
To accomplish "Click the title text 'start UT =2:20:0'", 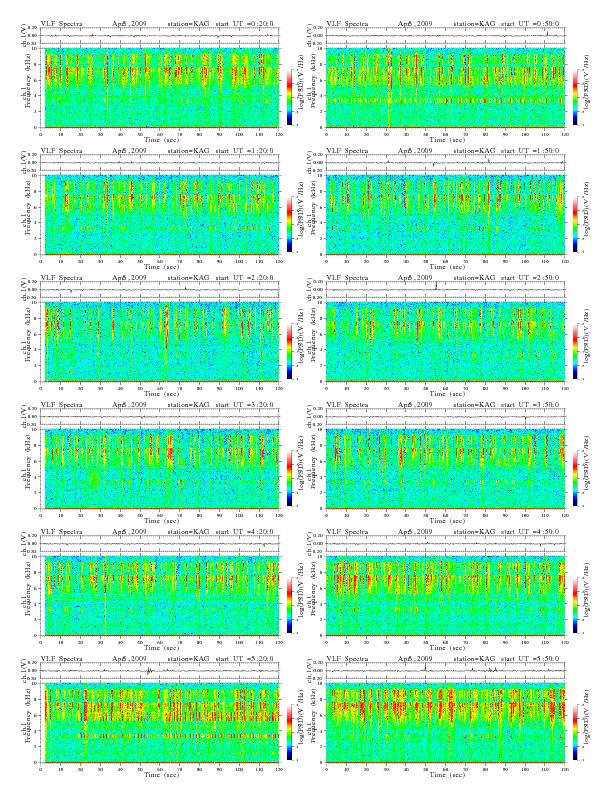I will 244,277.
